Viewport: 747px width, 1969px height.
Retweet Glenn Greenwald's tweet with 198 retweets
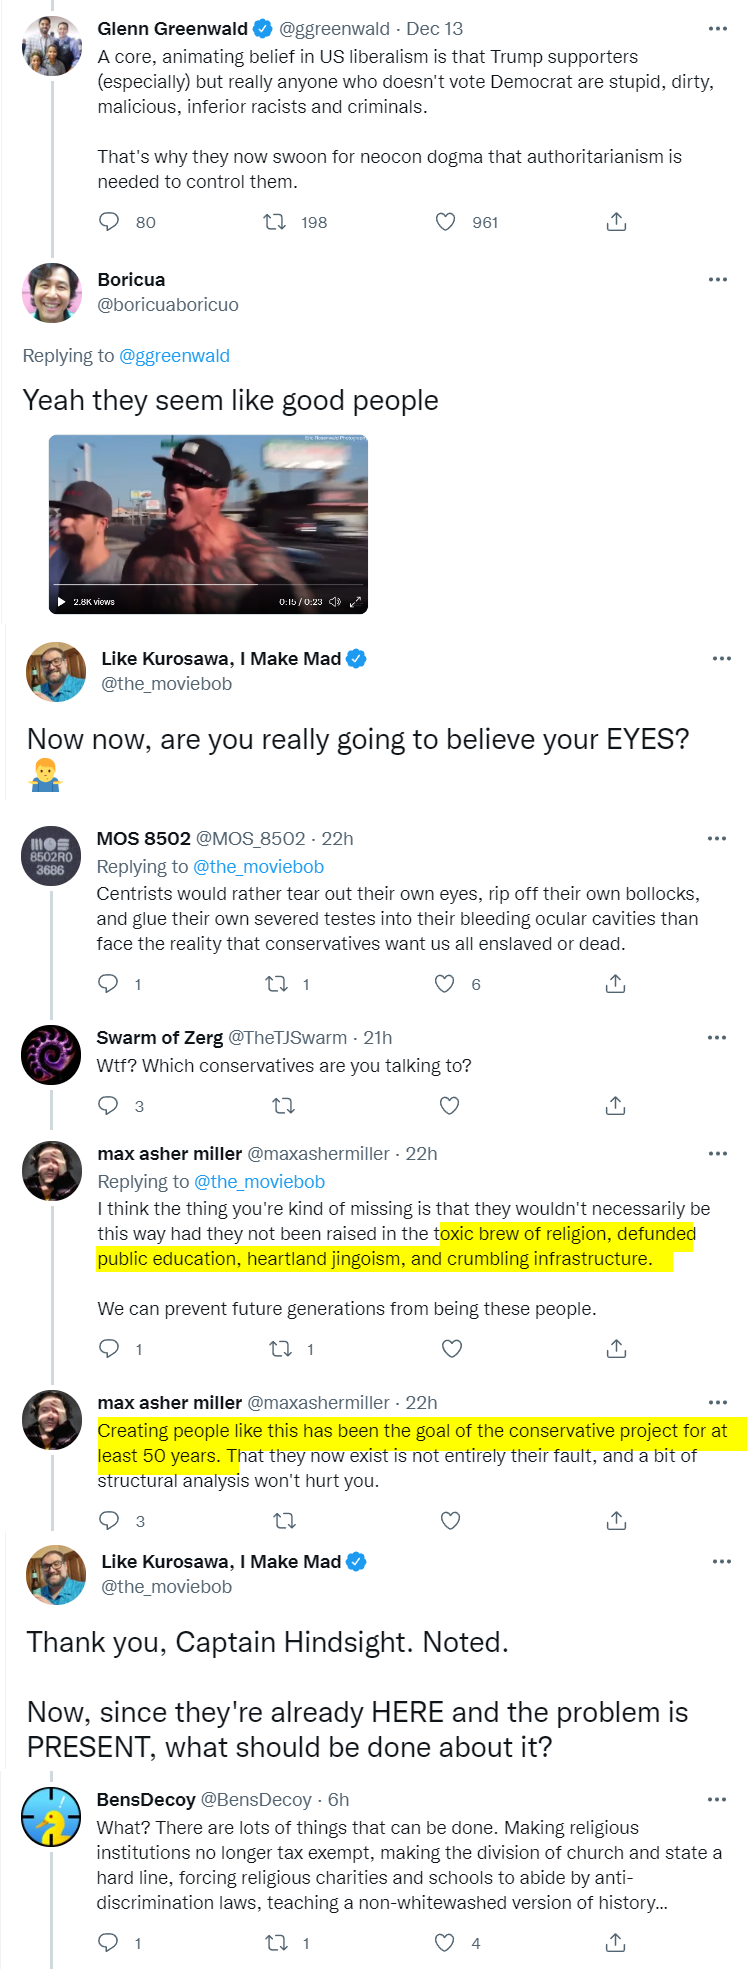point(274,222)
